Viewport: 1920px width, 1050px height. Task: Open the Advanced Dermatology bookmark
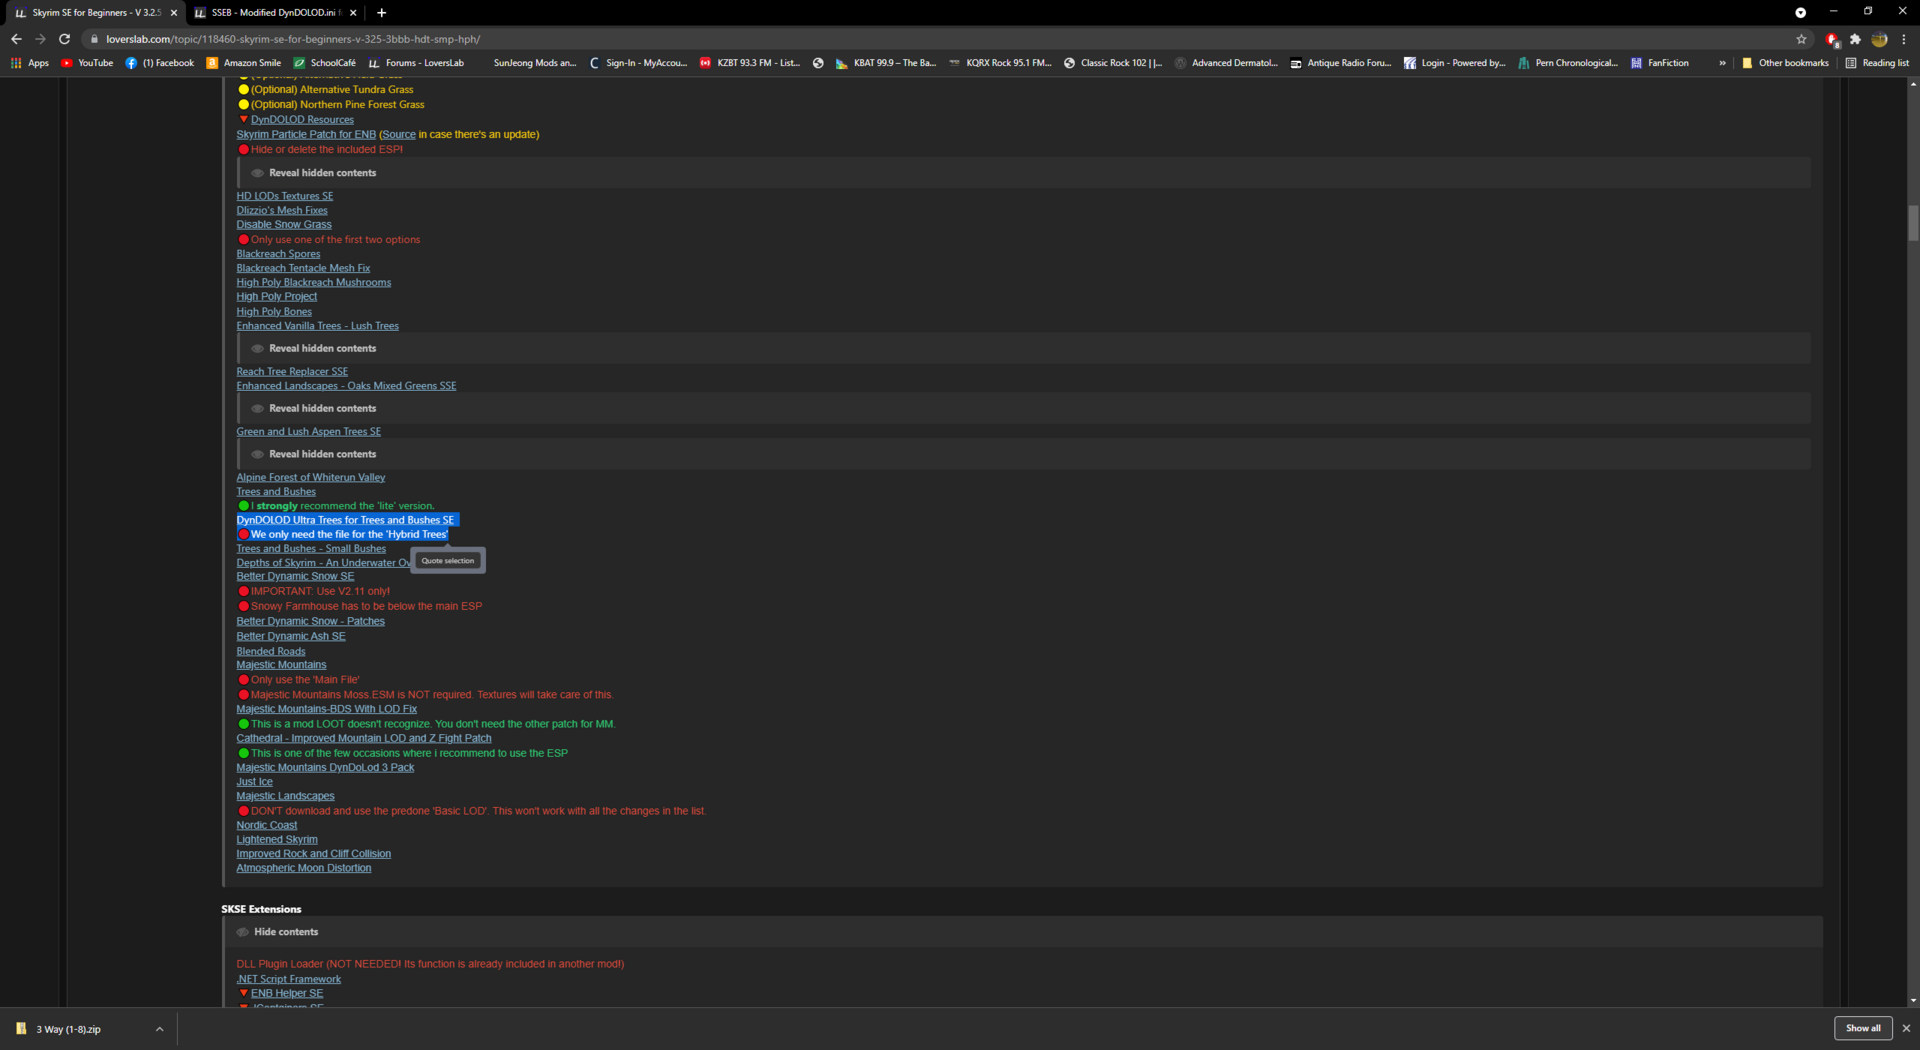(x=1226, y=63)
